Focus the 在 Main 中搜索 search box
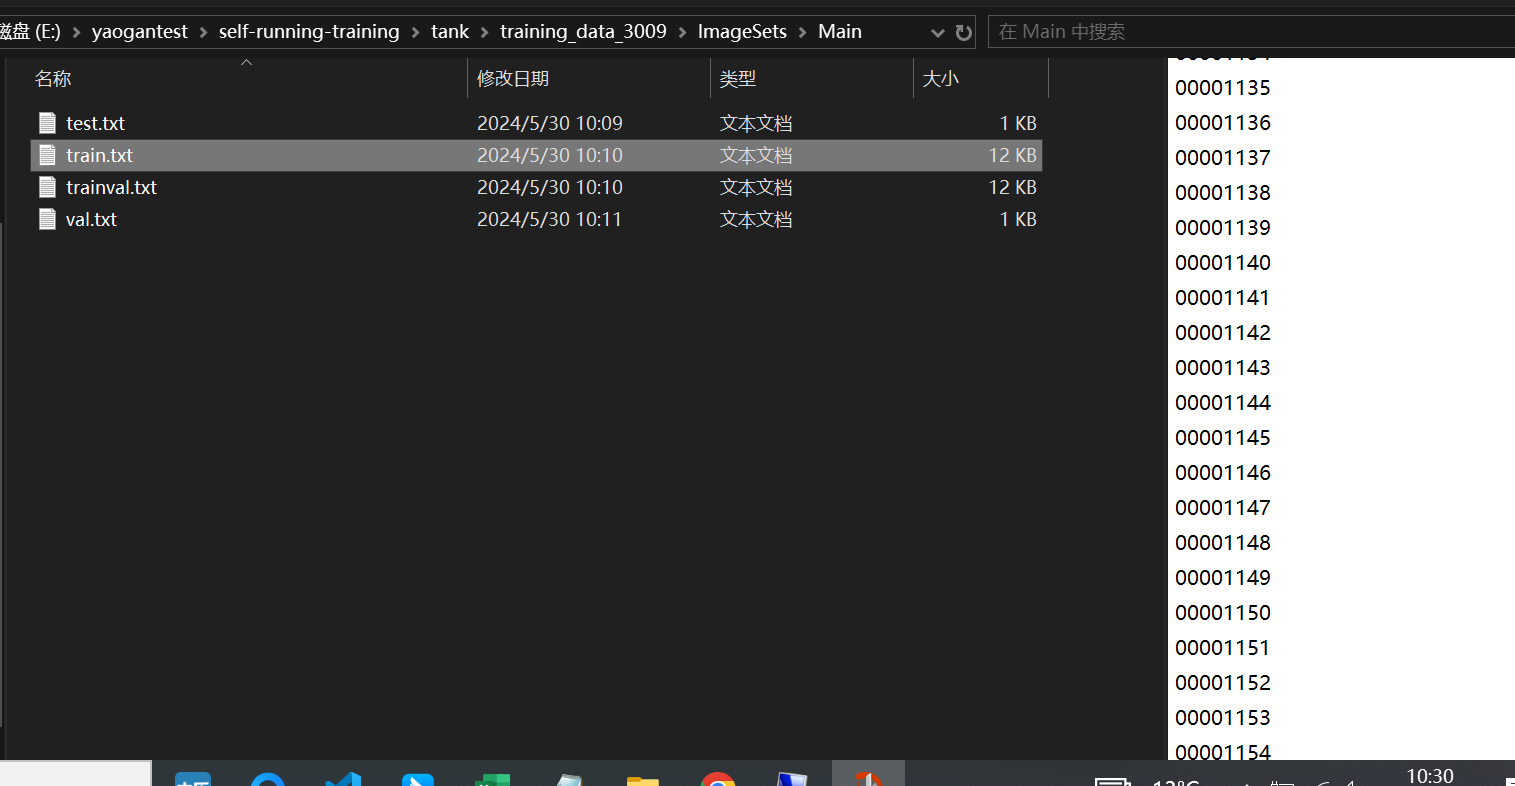The image size is (1515, 786). click(1250, 32)
